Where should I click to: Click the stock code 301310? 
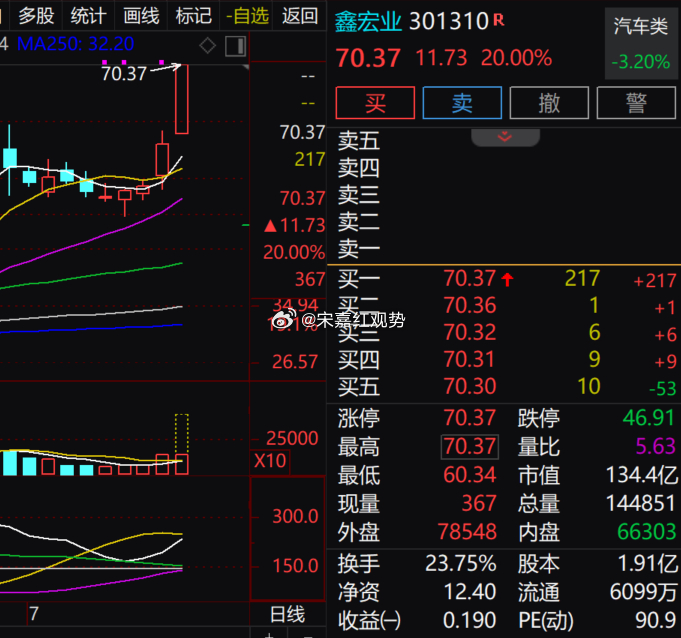click(449, 22)
